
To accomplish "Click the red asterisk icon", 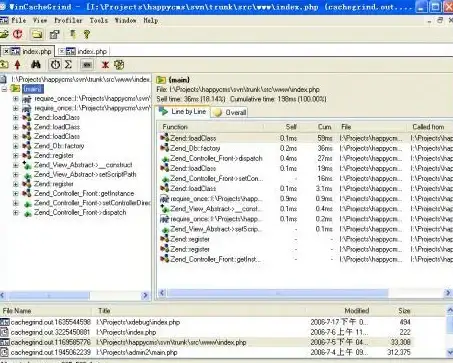I will (x=105, y=65).
